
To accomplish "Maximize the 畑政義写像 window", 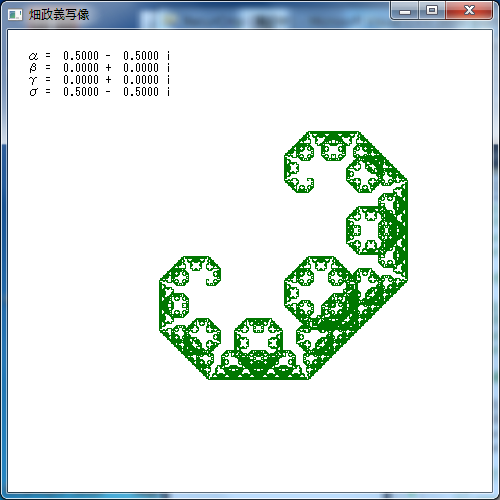I will point(432,11).
